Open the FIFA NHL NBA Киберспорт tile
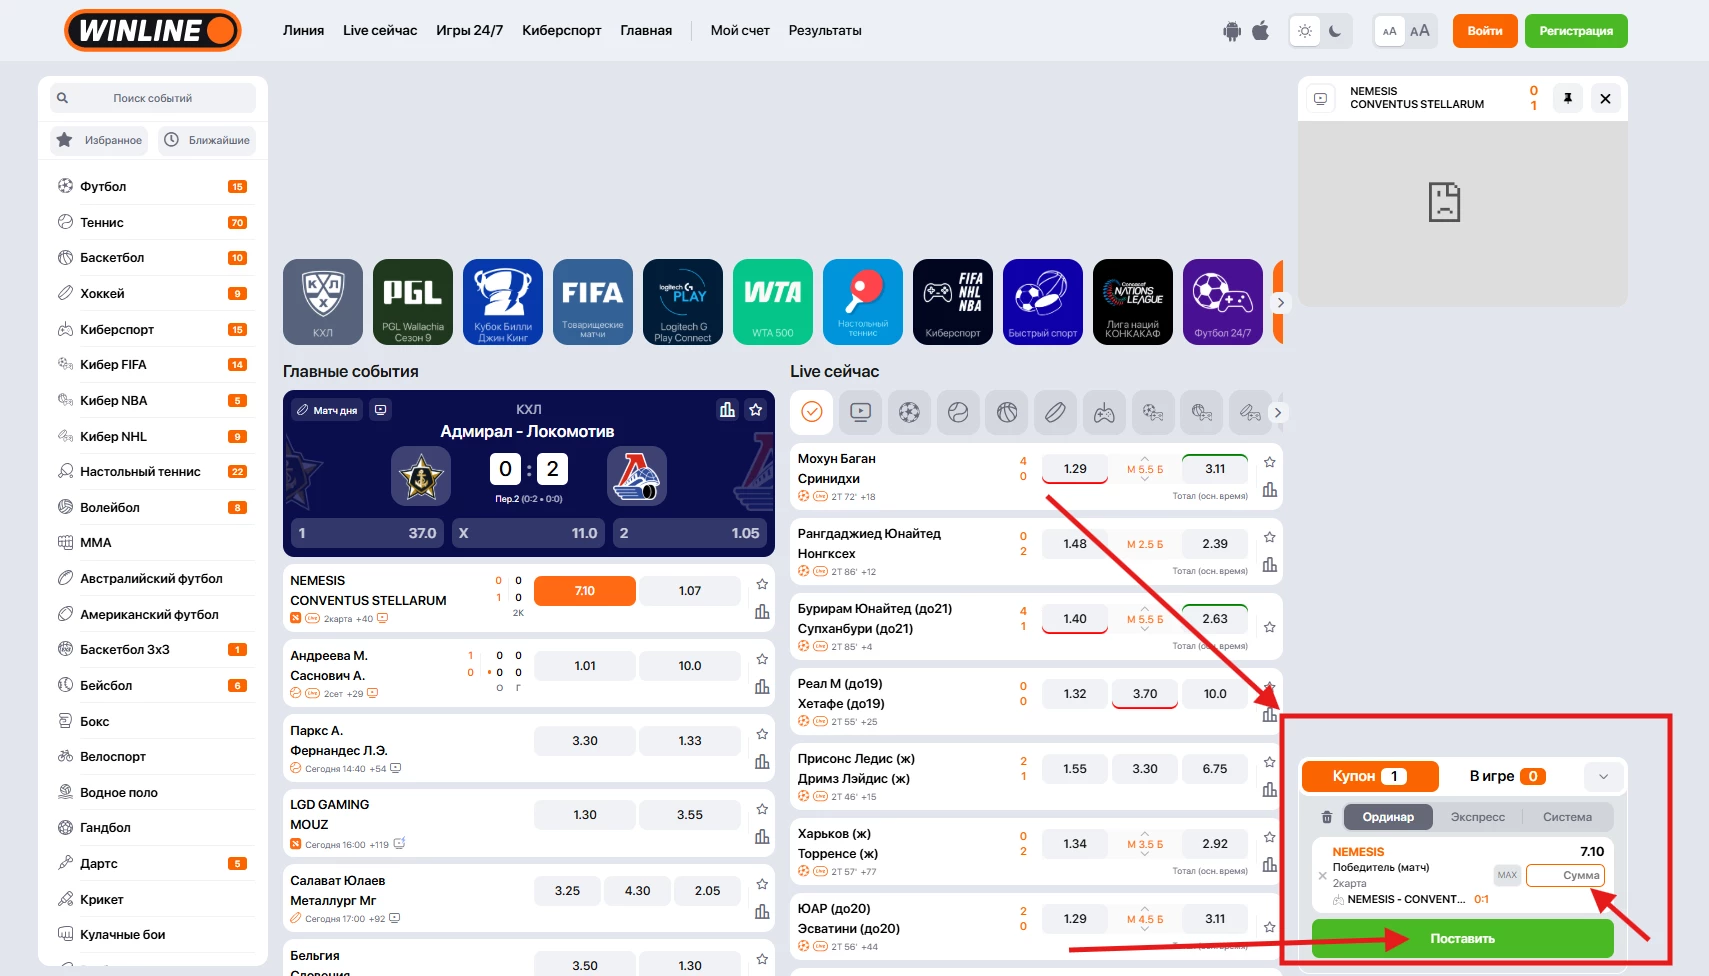This screenshot has width=1709, height=976. tap(953, 302)
